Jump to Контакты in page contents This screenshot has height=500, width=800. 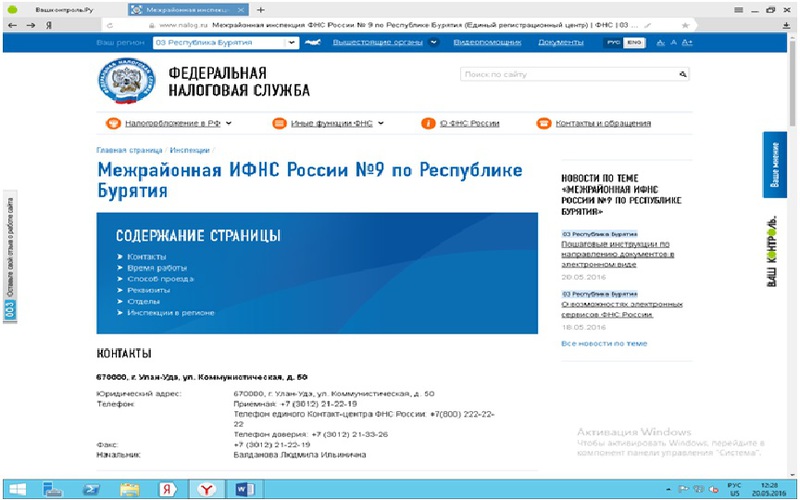tap(147, 257)
